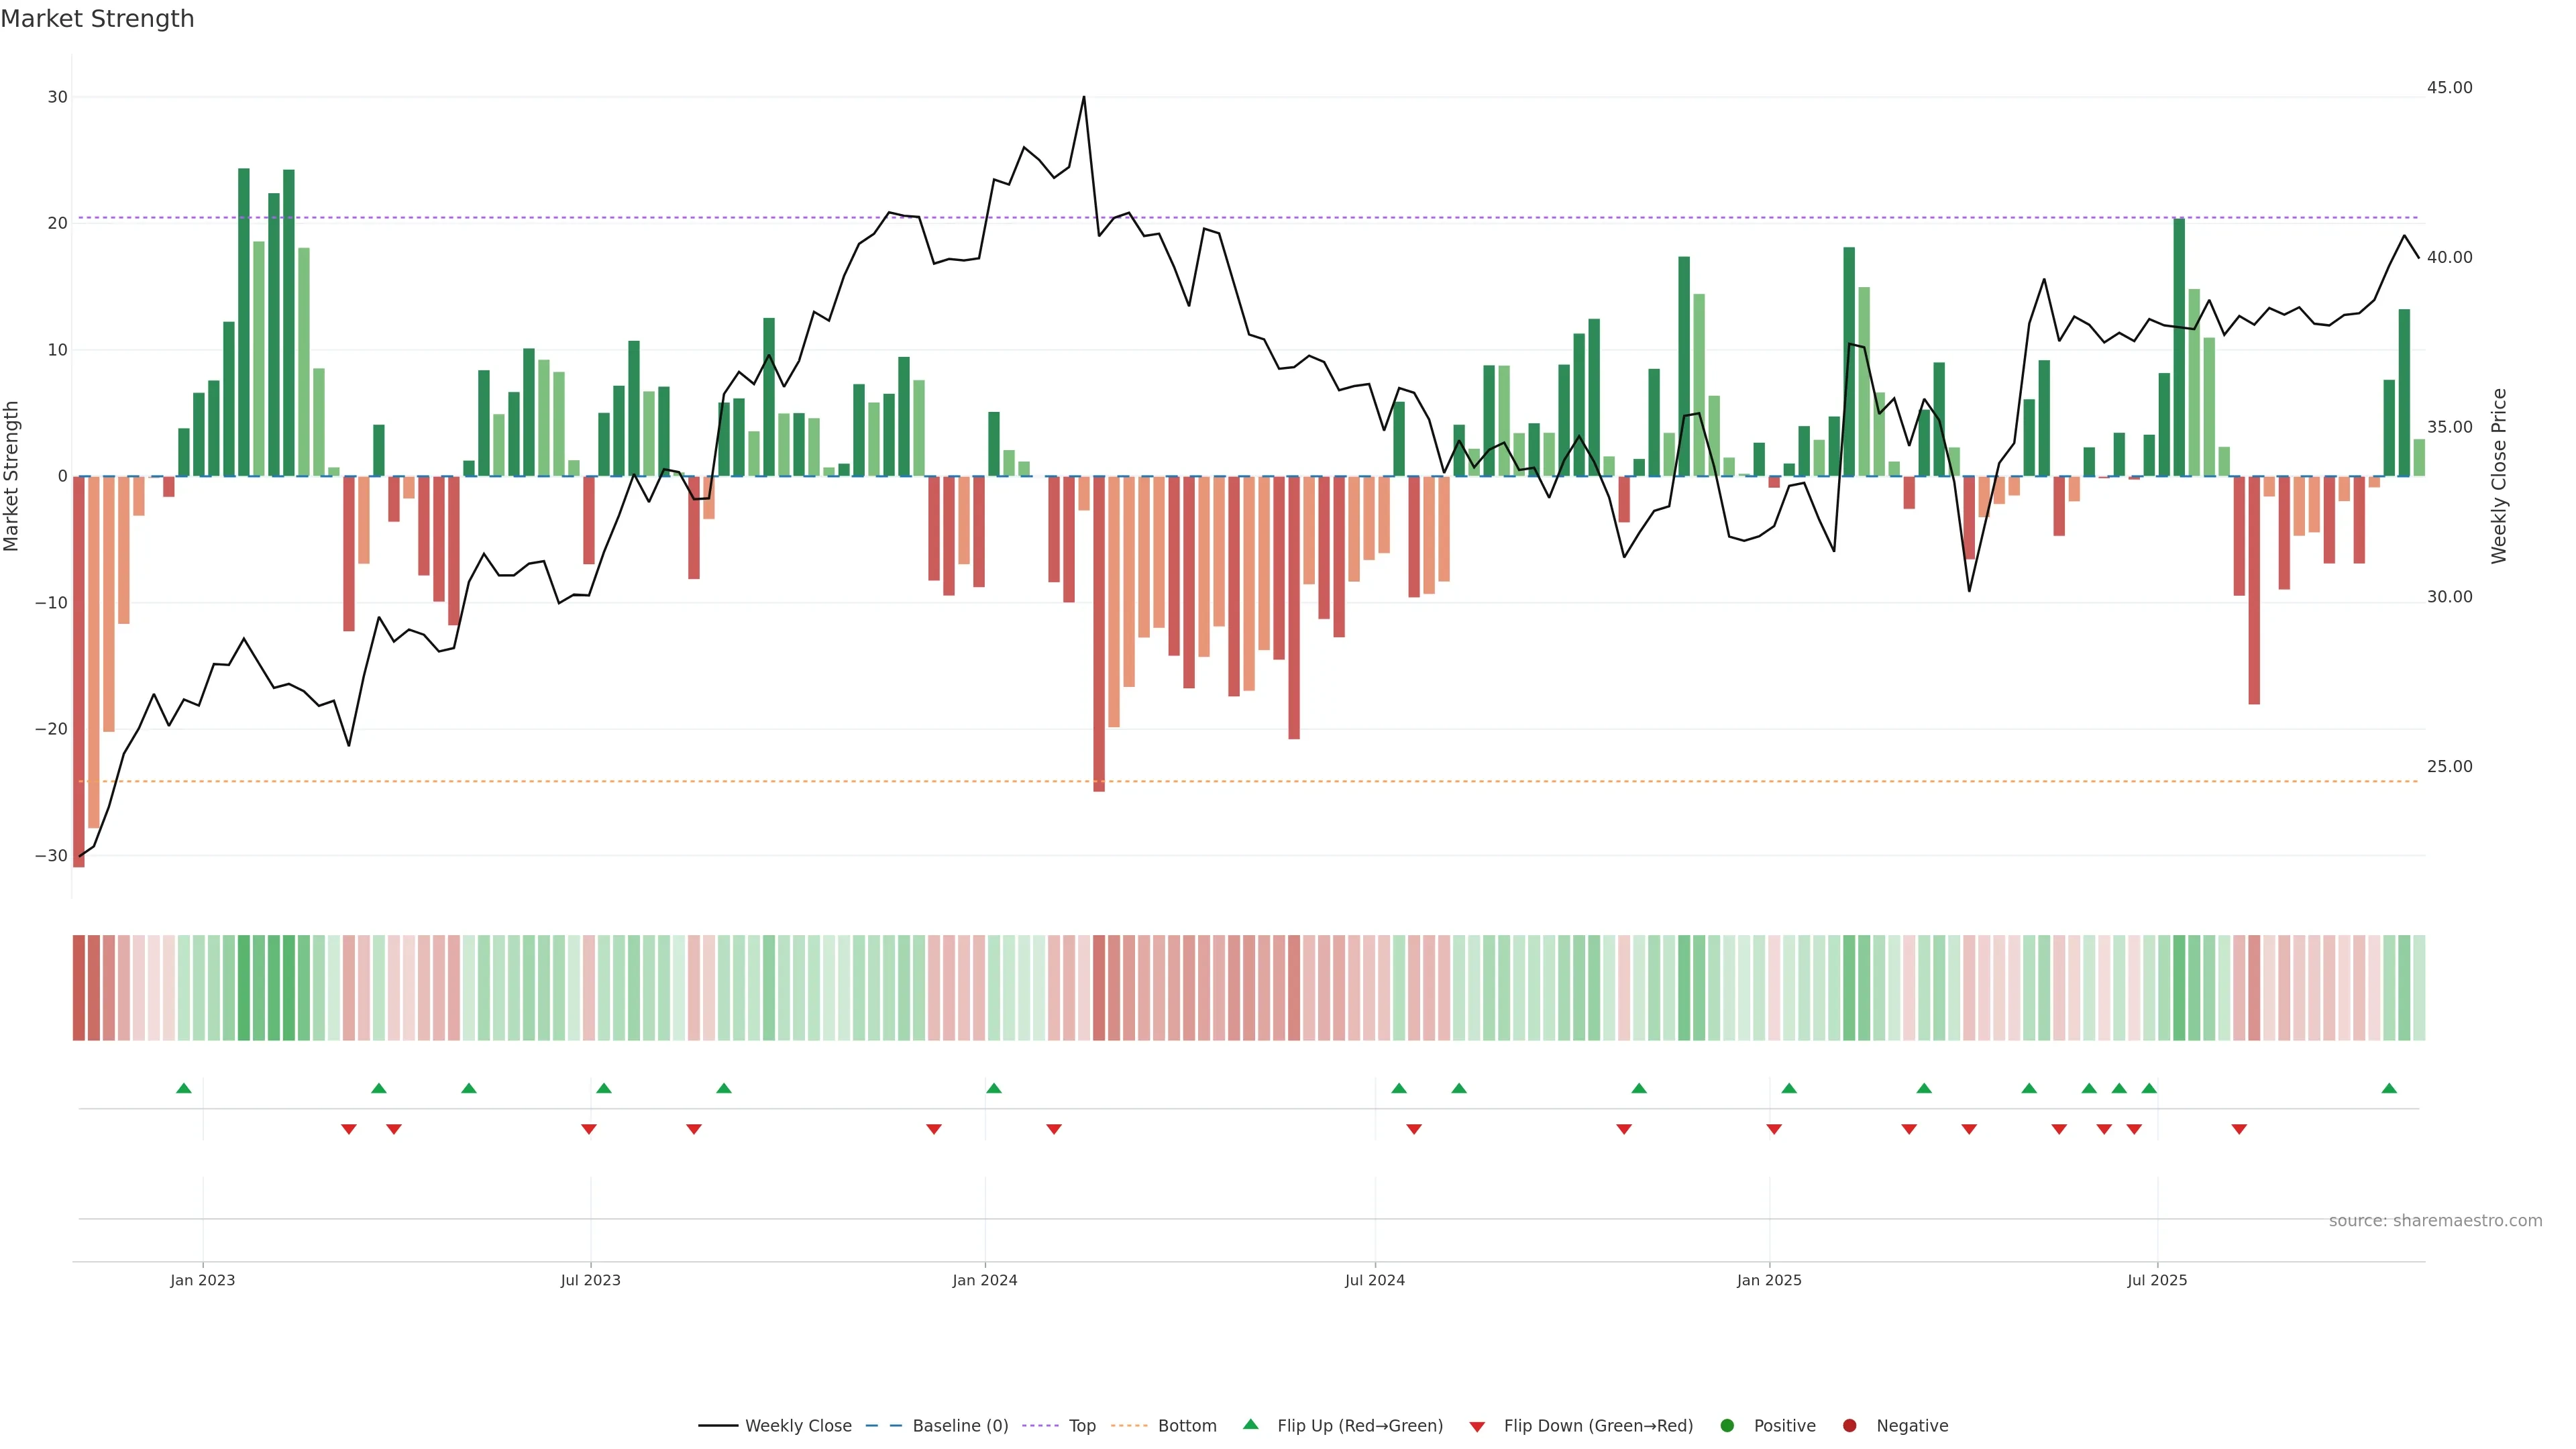The width and height of the screenshot is (2576, 1449).
Task: Click the first green flip-up marker near Jan 2023
Action: click(x=183, y=1088)
